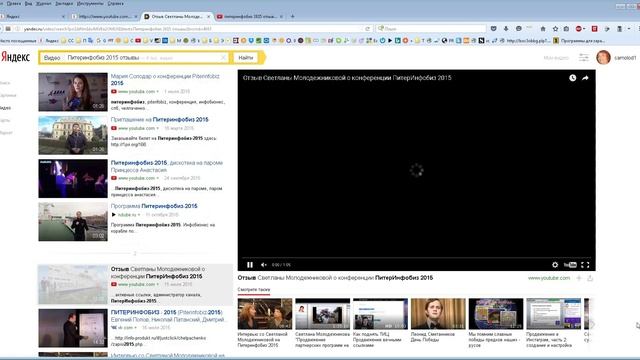Open bookmarks list toolbar icon
The image size is (640, 360).
coord(566,29)
